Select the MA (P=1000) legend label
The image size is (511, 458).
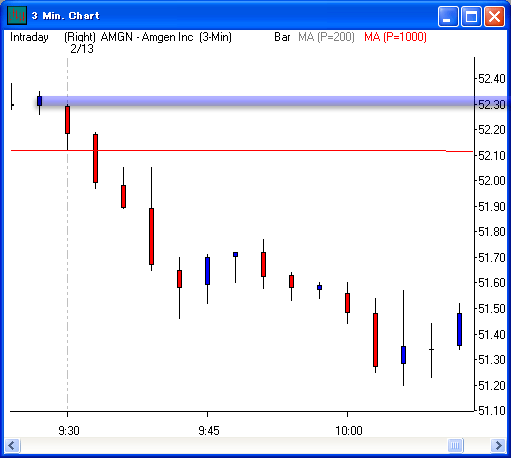tap(395, 37)
